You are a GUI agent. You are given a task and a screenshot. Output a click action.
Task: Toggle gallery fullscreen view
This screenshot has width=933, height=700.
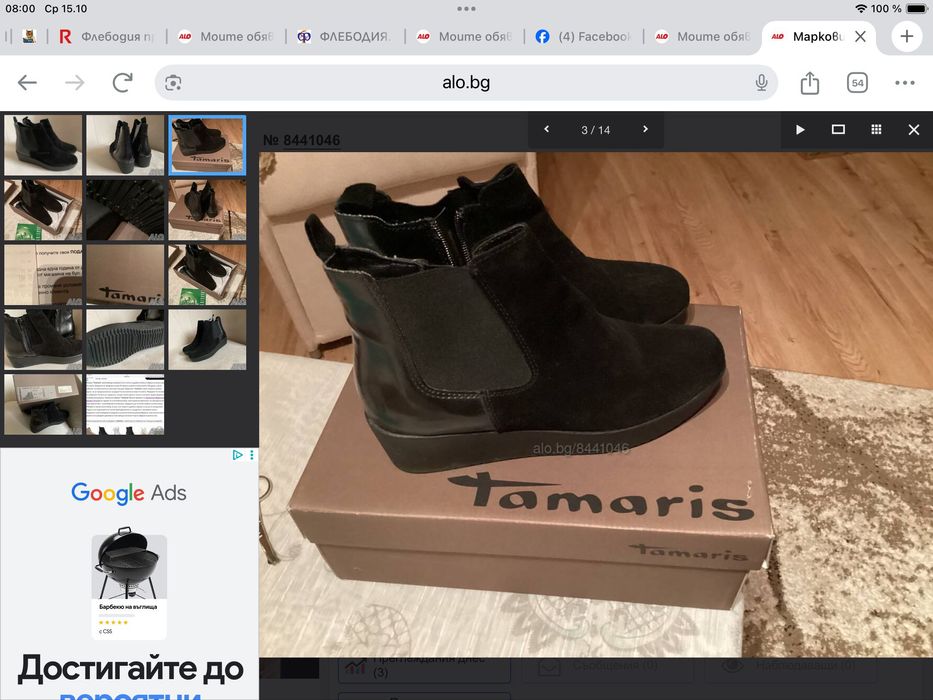[x=838, y=130]
